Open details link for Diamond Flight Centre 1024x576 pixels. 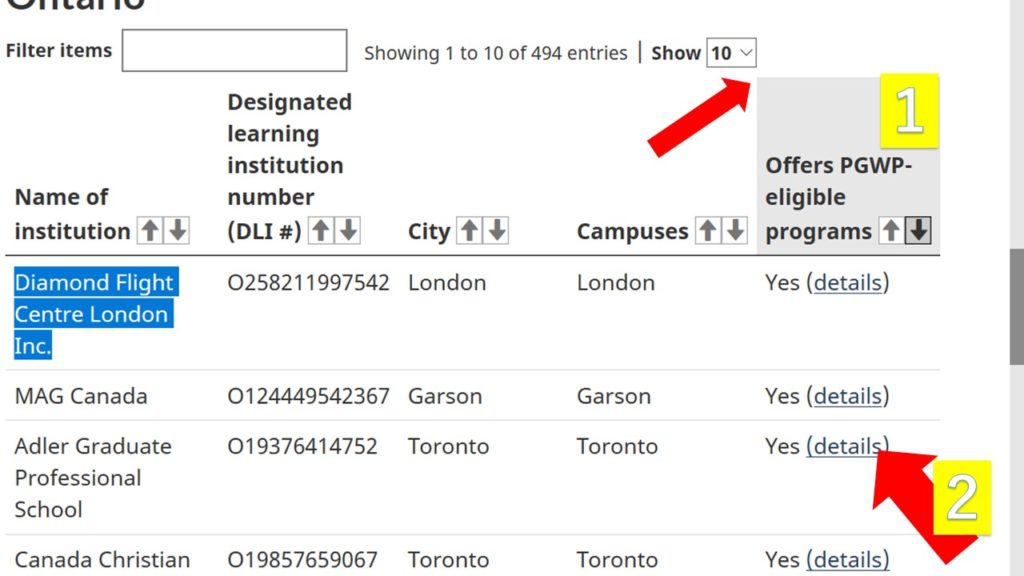pyautogui.click(x=848, y=283)
